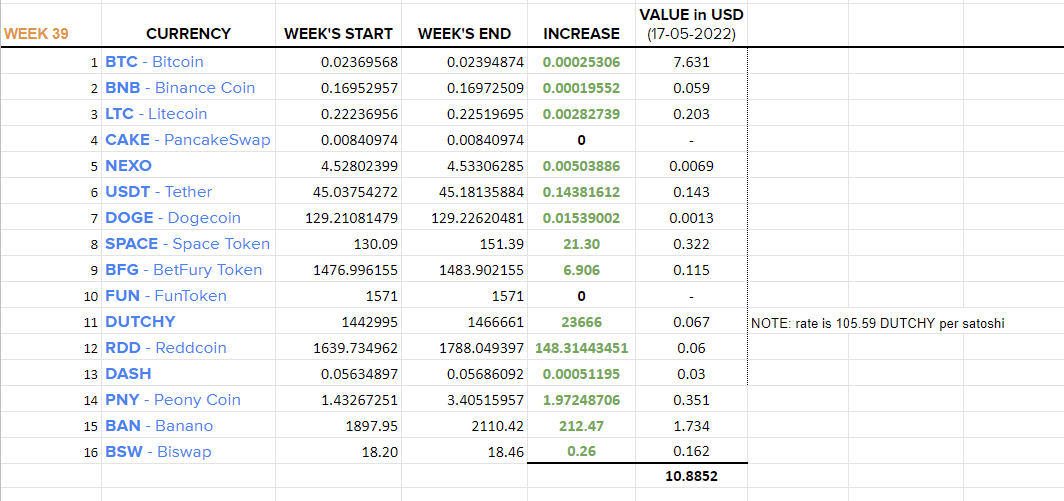Click the DOGE - Dogecoin cell

pos(188,218)
